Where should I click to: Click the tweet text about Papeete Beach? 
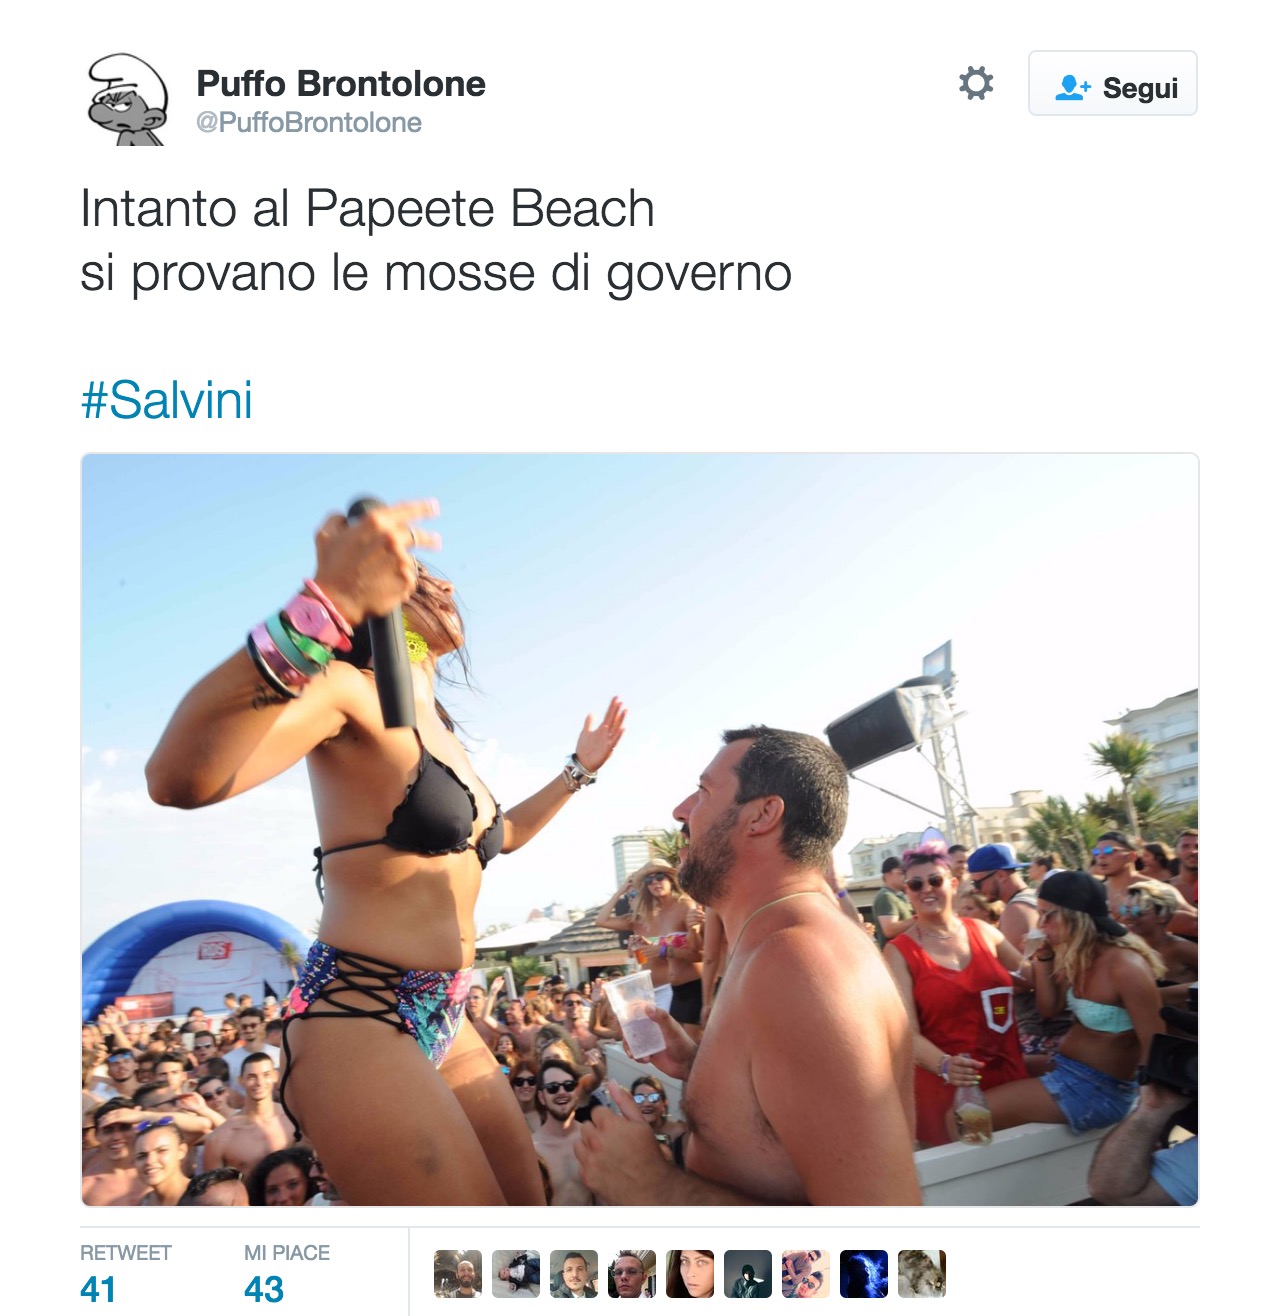coord(436,240)
